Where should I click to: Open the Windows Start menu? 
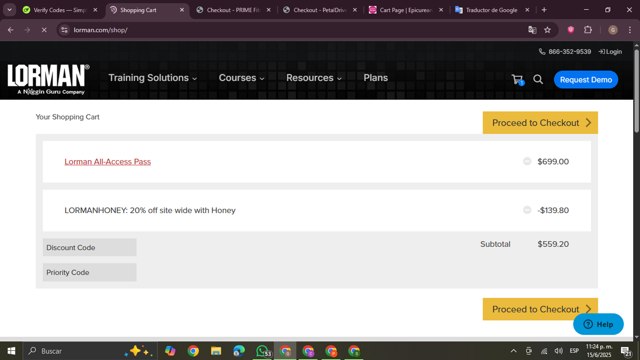coord(11,351)
